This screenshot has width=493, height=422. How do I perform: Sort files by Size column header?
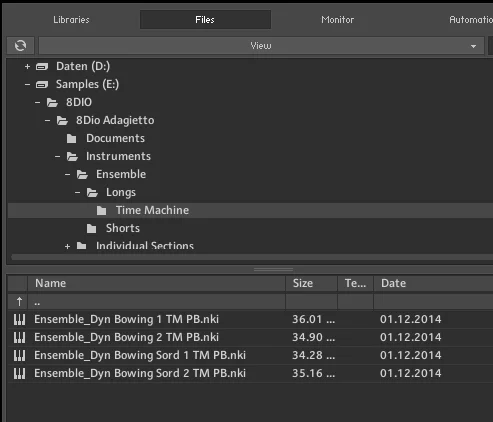click(311, 283)
